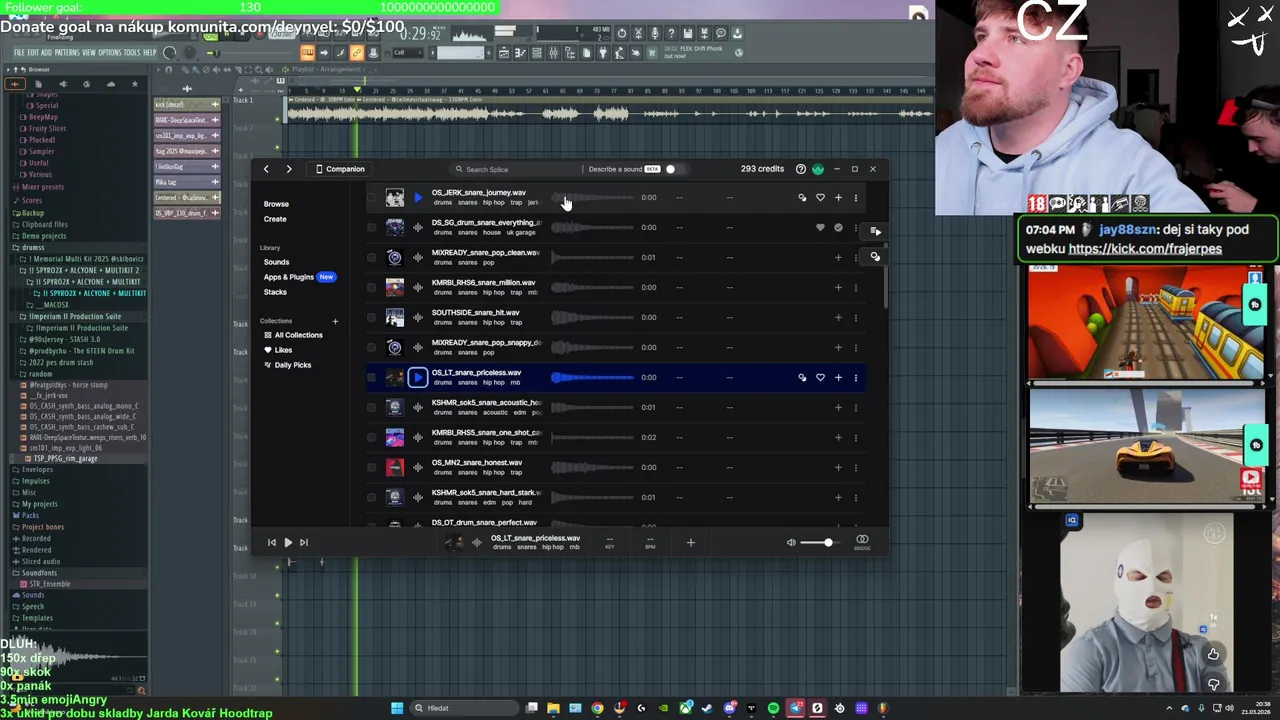Open Stacks in Splice library
Screen dimensions: 1280x720
click(x=275, y=292)
